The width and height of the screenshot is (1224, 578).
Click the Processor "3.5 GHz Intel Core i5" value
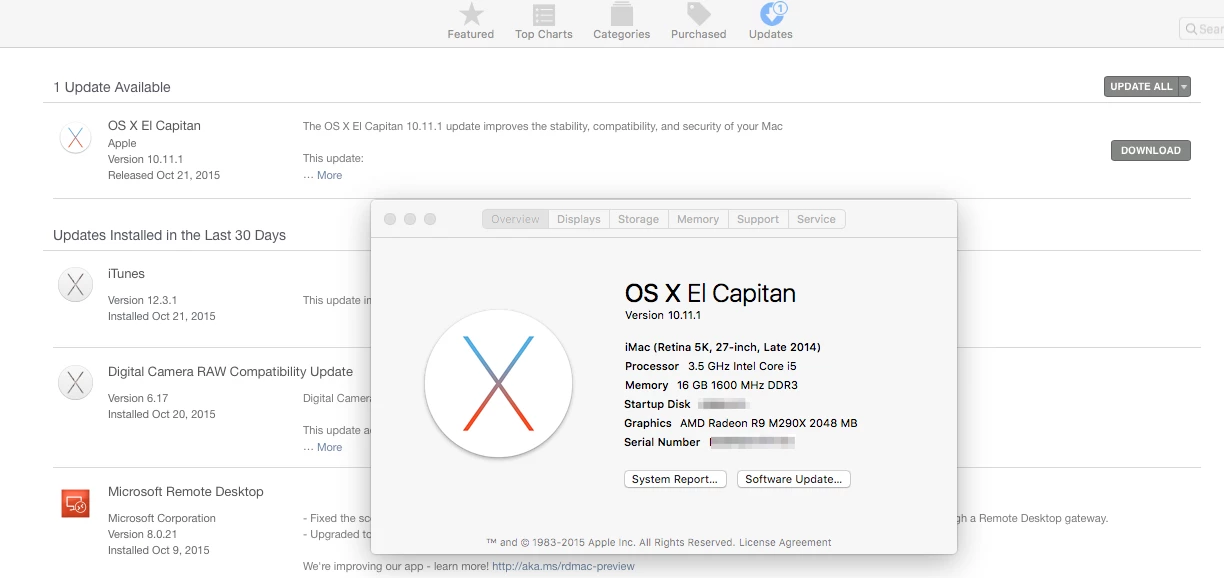[742, 366]
